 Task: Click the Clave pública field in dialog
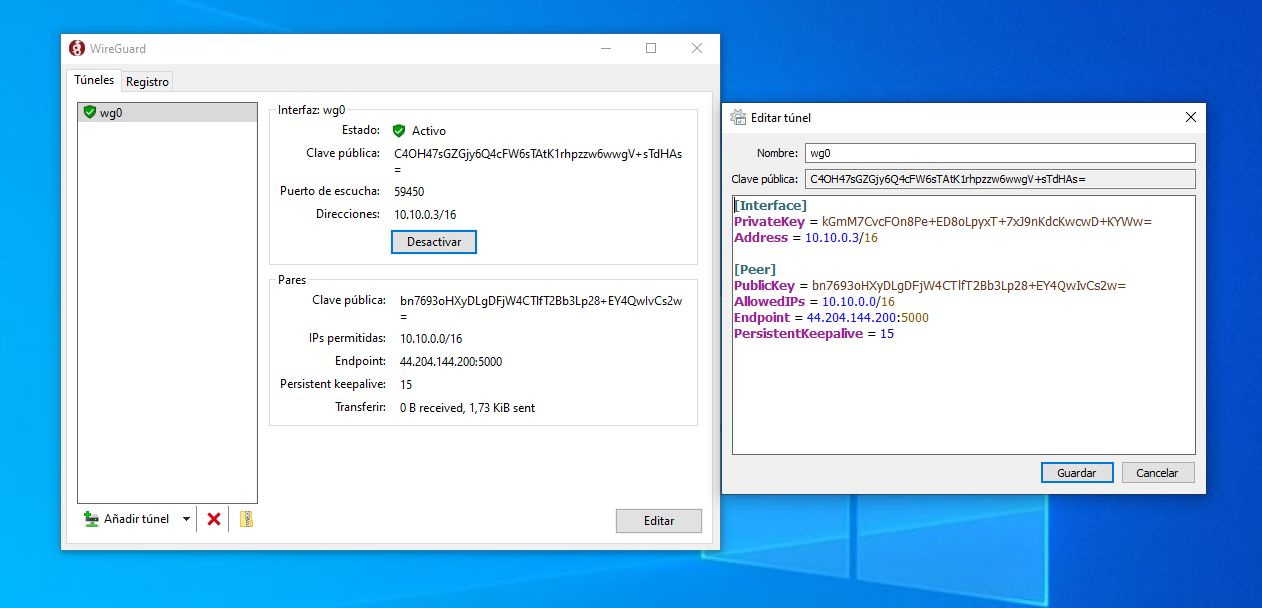(1000, 179)
